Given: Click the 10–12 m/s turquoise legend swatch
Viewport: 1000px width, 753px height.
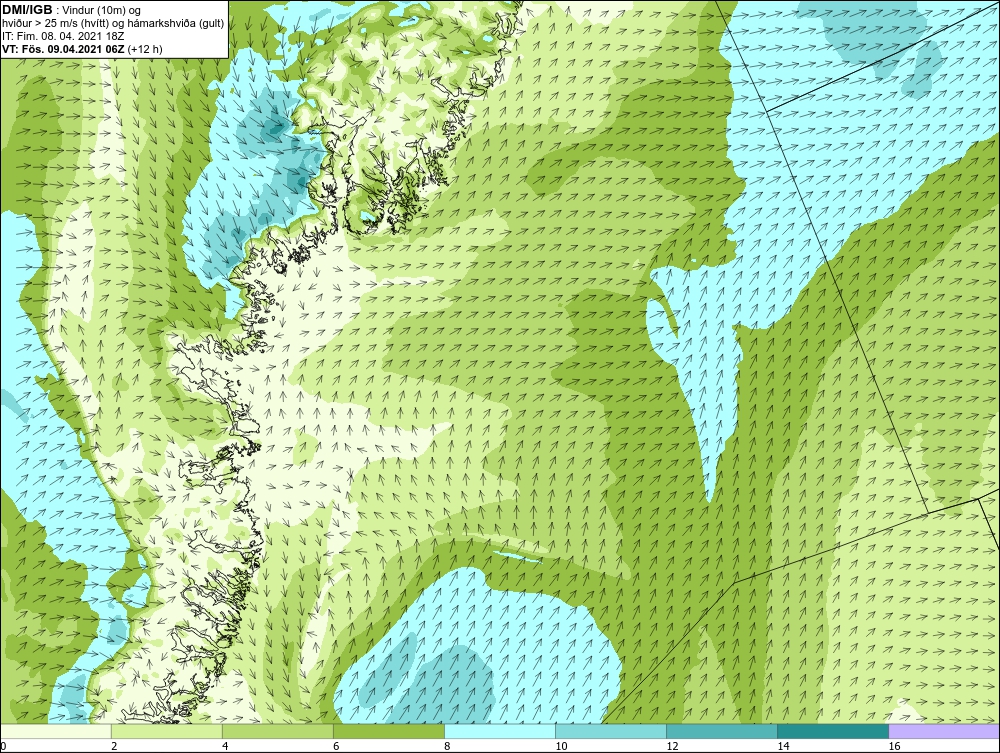Looking at the screenshot, I should pyautogui.click(x=611, y=731).
